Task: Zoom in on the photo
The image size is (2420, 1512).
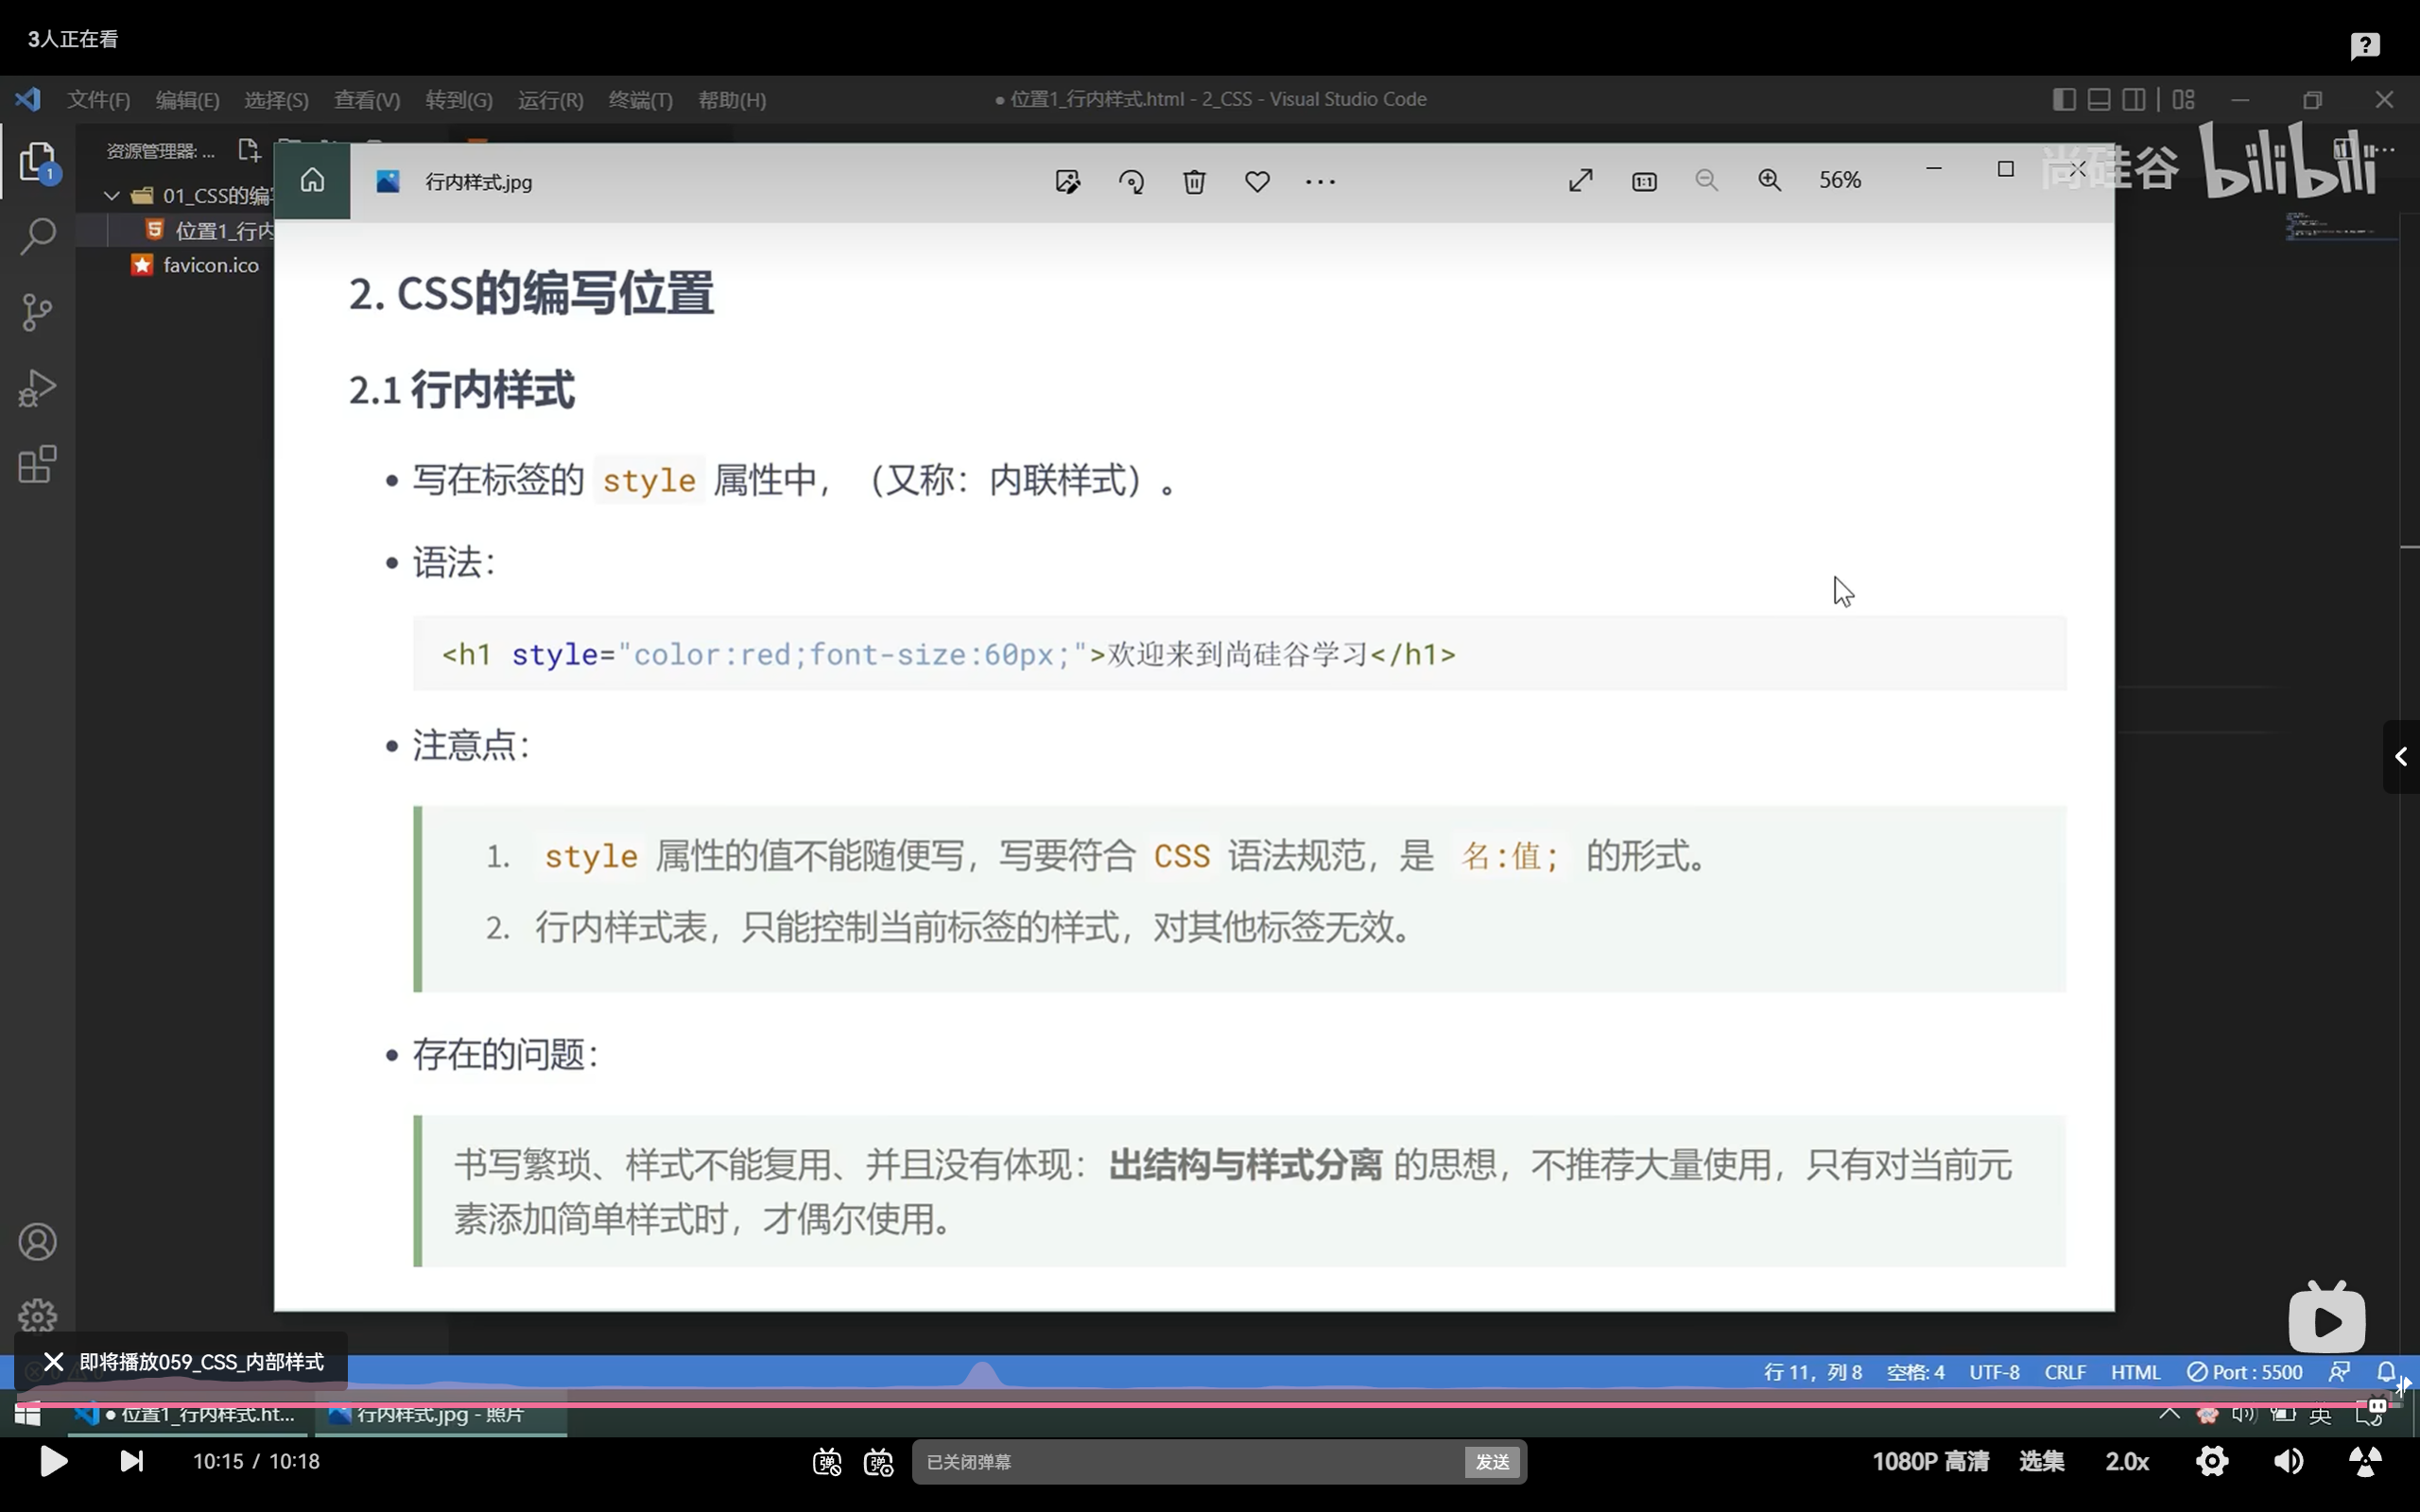Action: click(x=1770, y=180)
